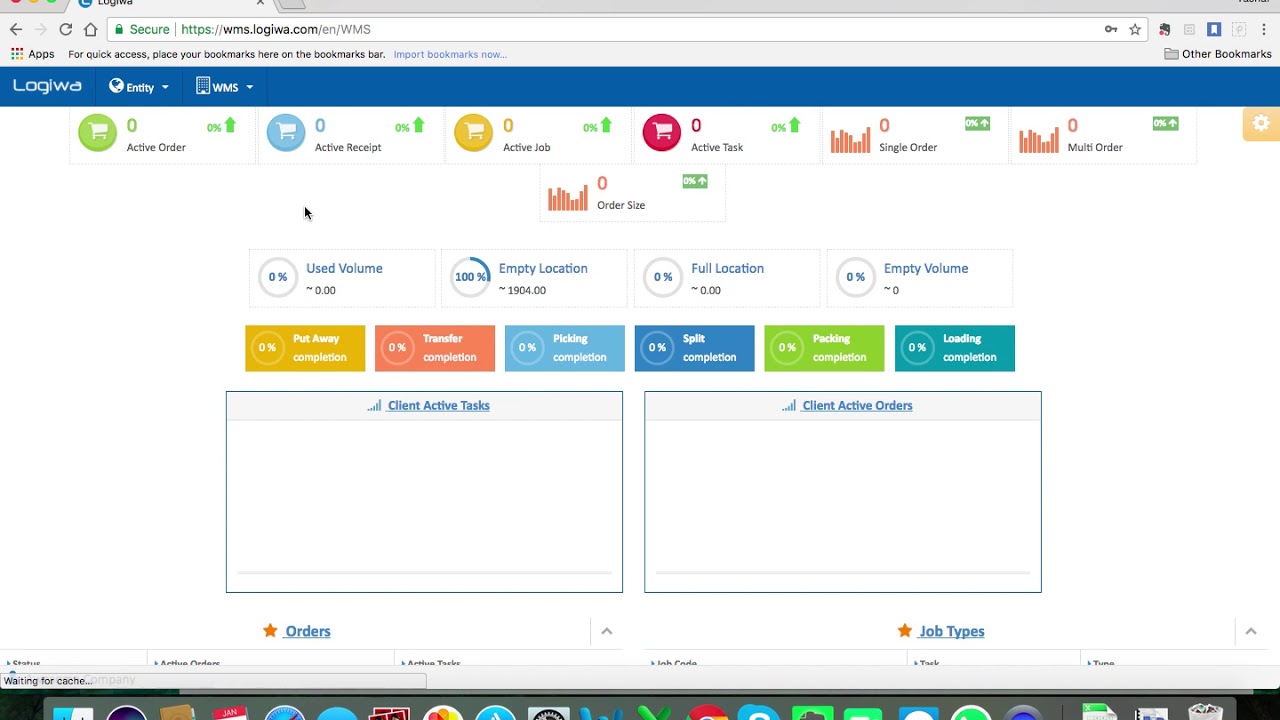1280x720 pixels.
Task: Reload the page with the browser refresh icon
Action: click(66, 29)
